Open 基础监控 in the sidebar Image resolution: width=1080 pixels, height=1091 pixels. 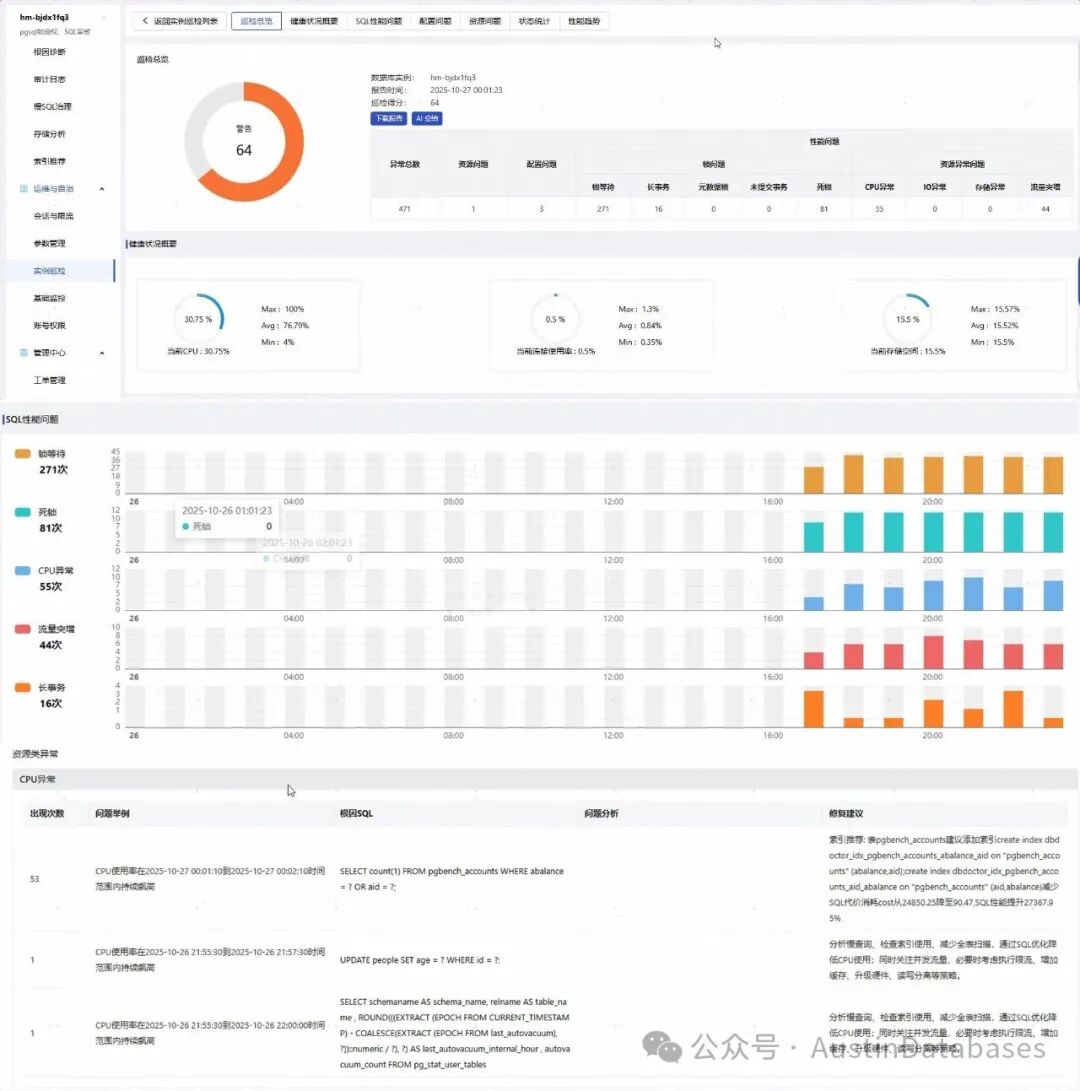click(x=49, y=298)
